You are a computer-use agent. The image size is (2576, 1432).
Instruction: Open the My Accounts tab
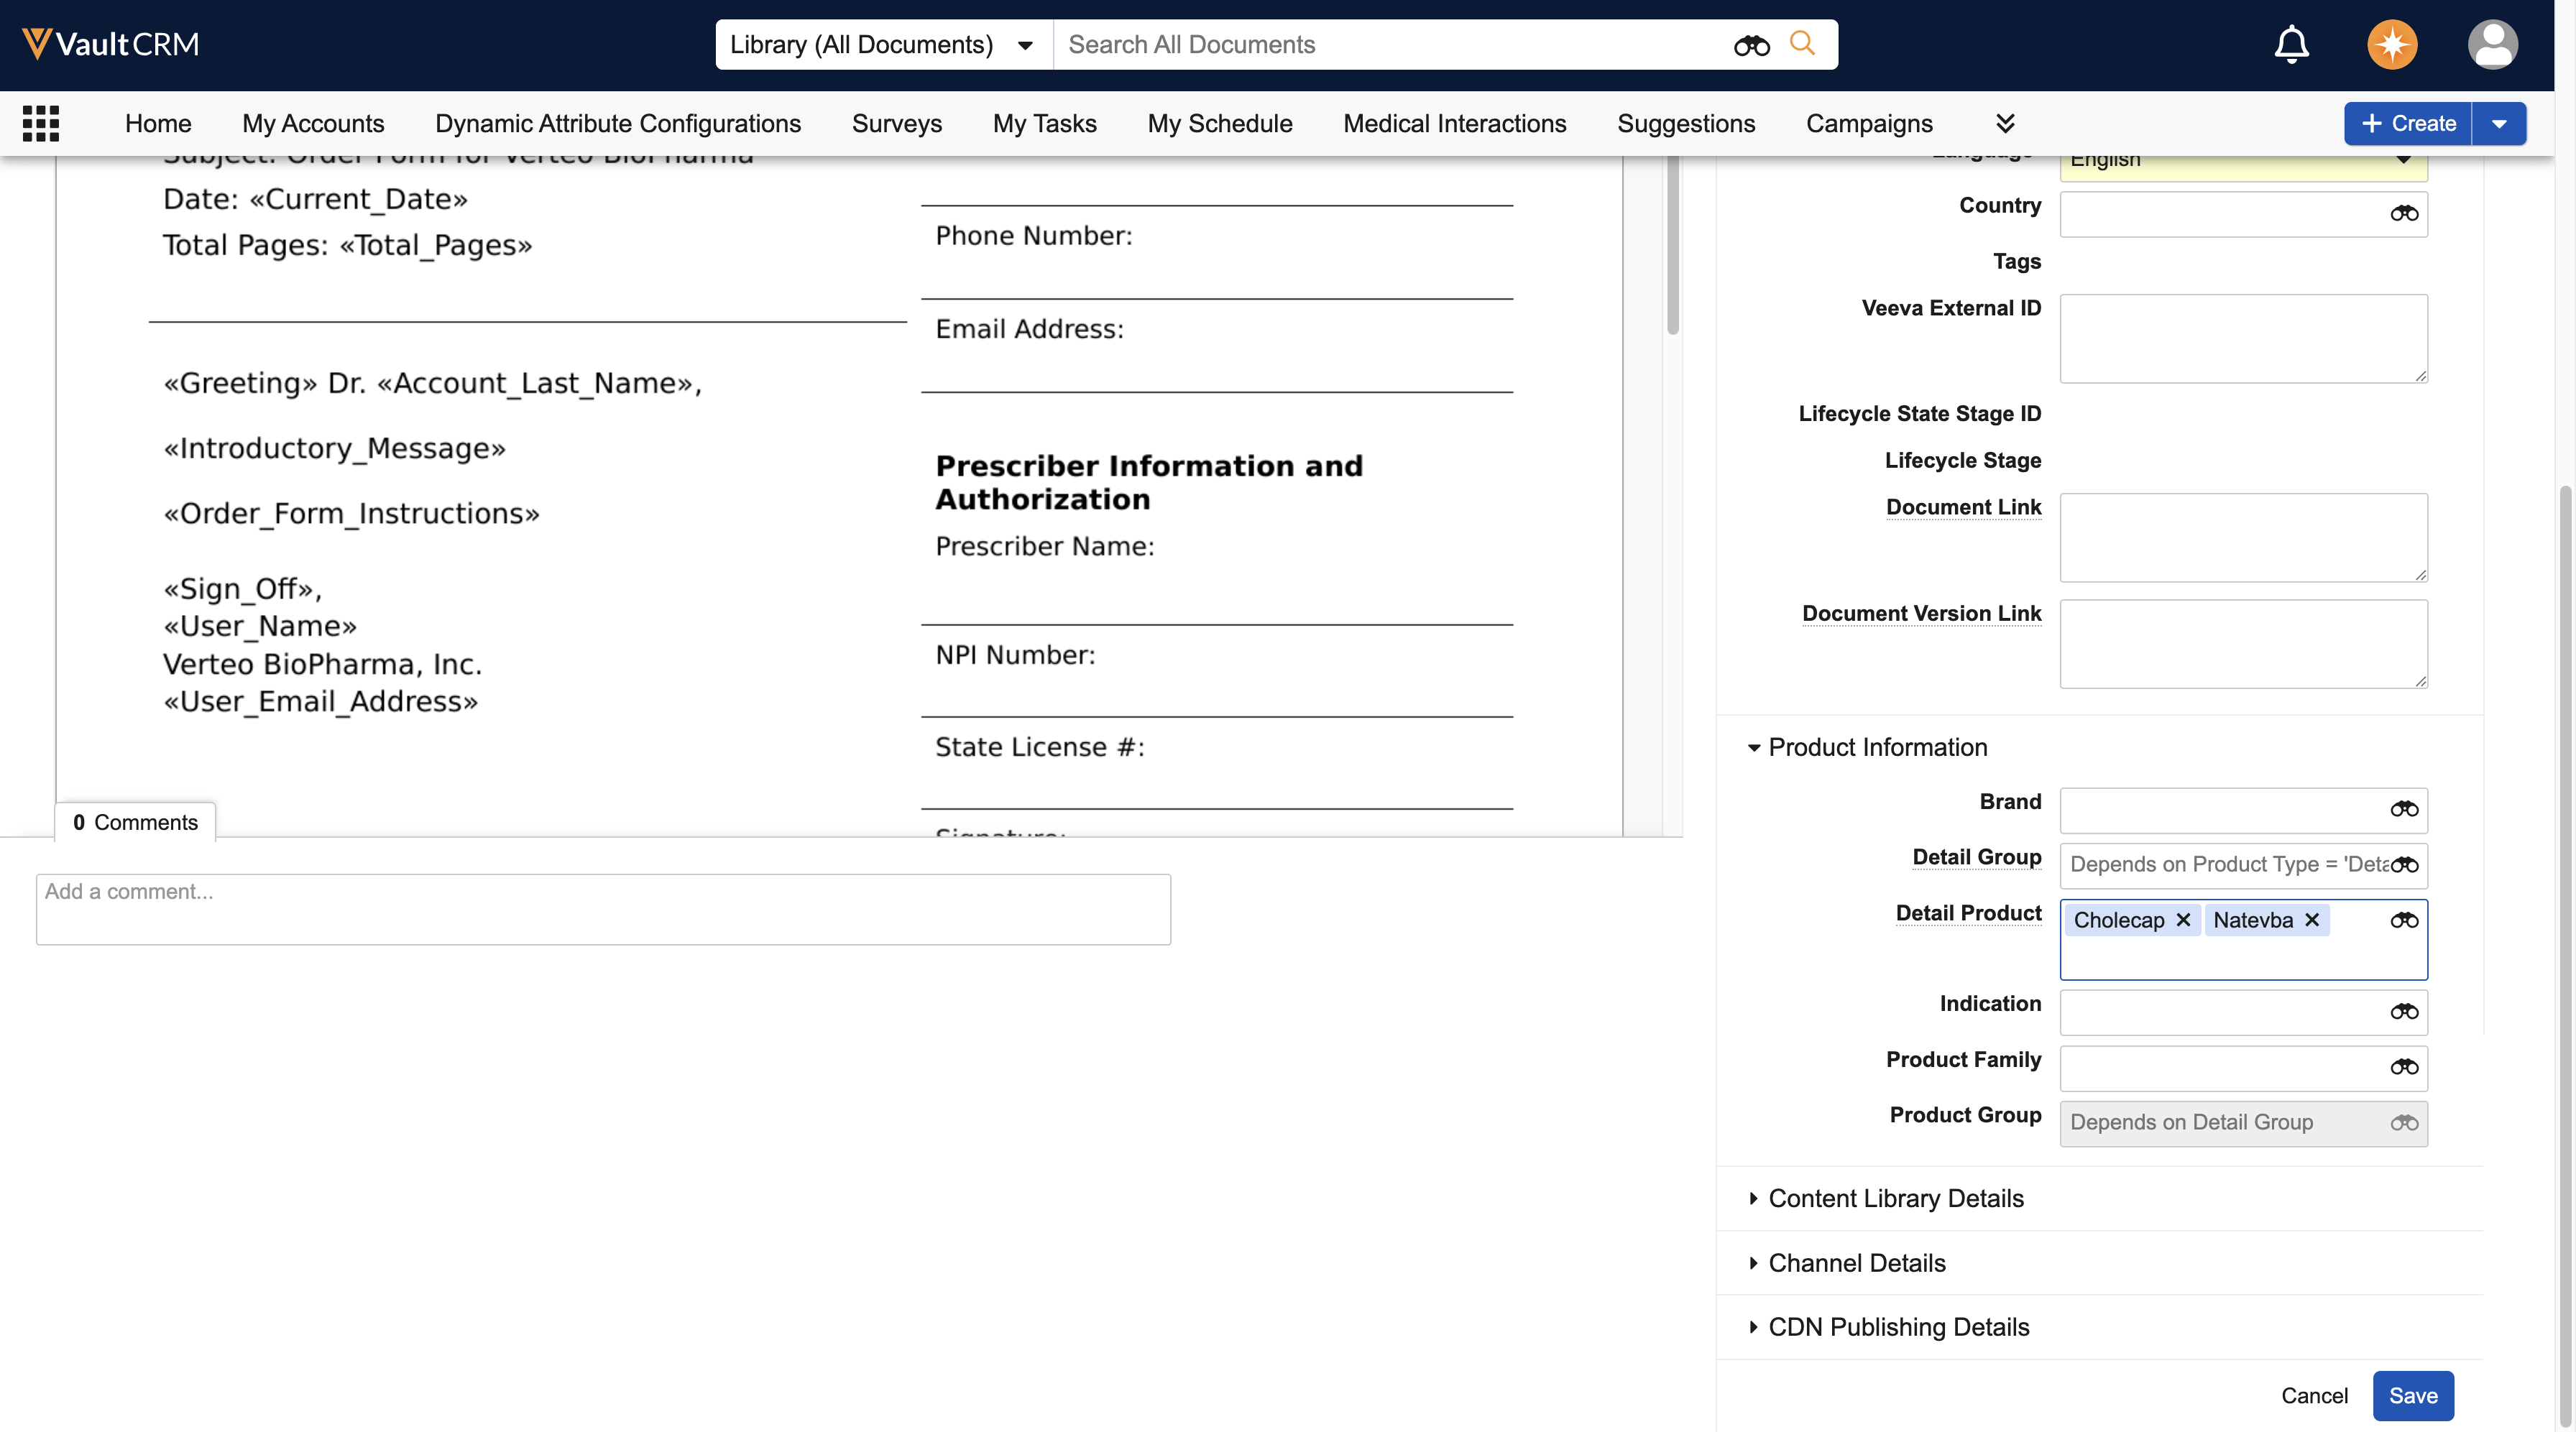point(313,123)
